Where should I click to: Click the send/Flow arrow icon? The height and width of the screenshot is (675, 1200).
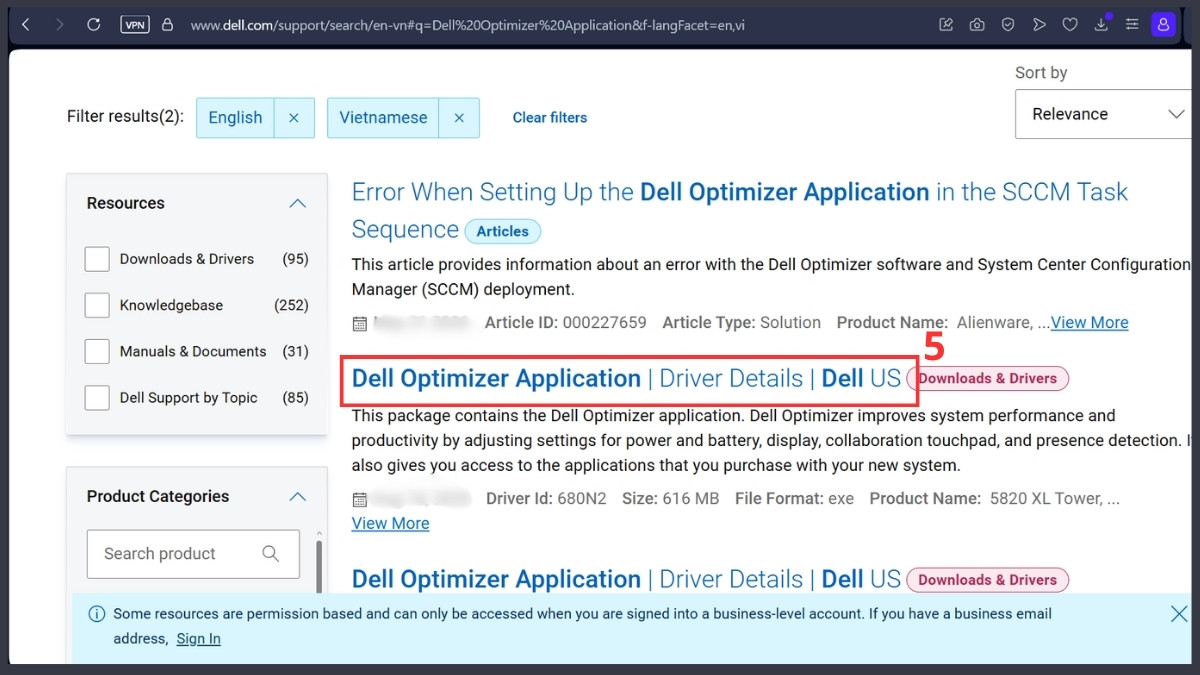click(1039, 25)
